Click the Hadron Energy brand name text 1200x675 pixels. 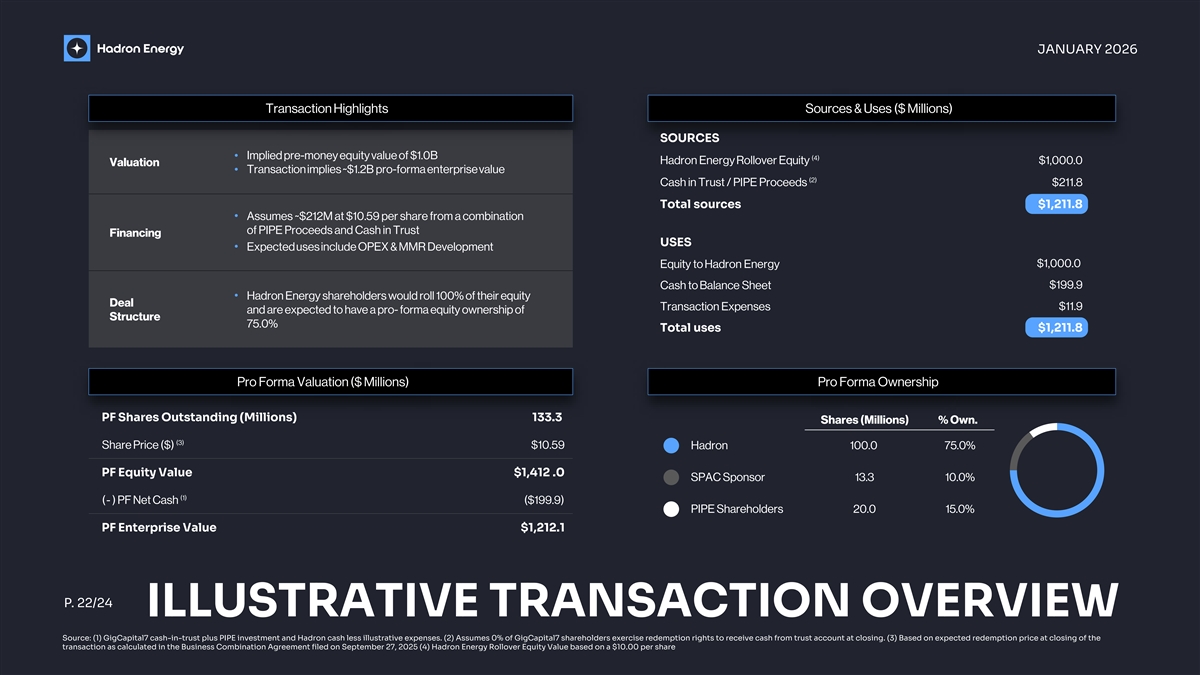point(140,48)
